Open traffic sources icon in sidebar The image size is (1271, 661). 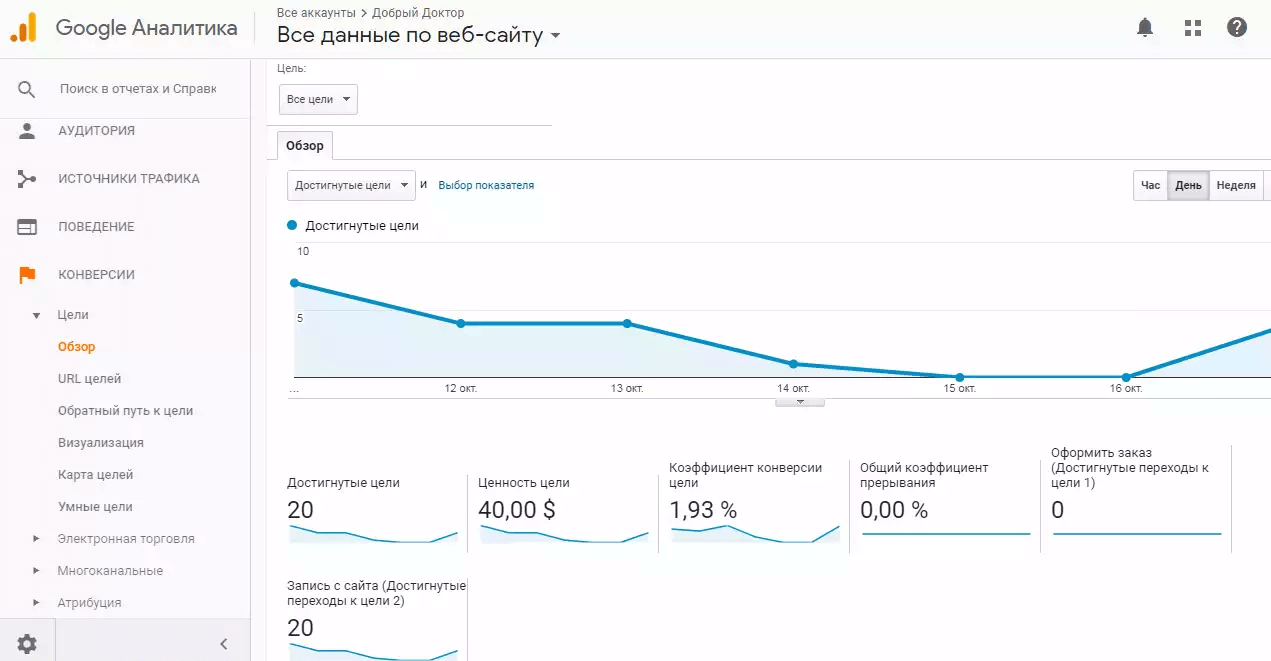27,179
